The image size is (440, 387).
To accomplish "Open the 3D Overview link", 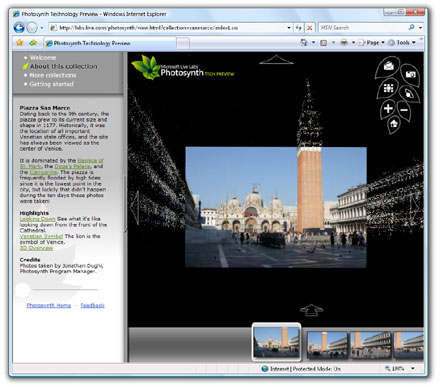I will click(x=36, y=248).
